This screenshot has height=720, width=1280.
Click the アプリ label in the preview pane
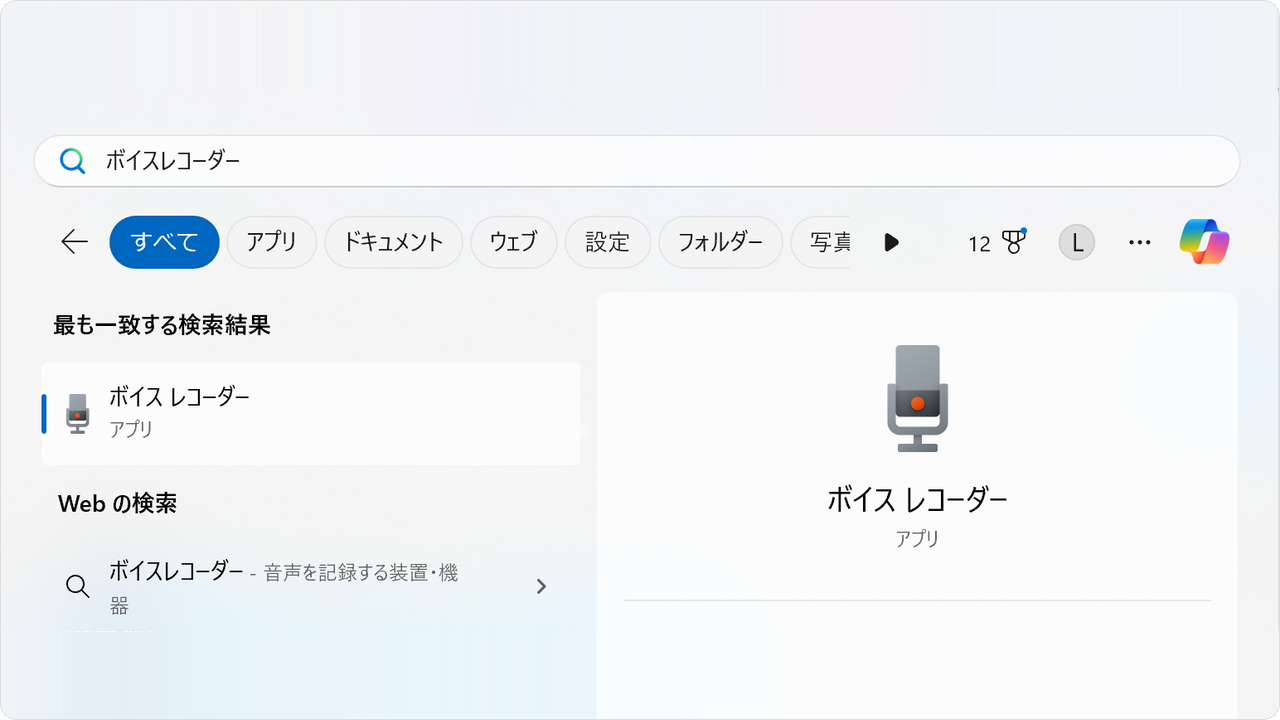point(917,538)
